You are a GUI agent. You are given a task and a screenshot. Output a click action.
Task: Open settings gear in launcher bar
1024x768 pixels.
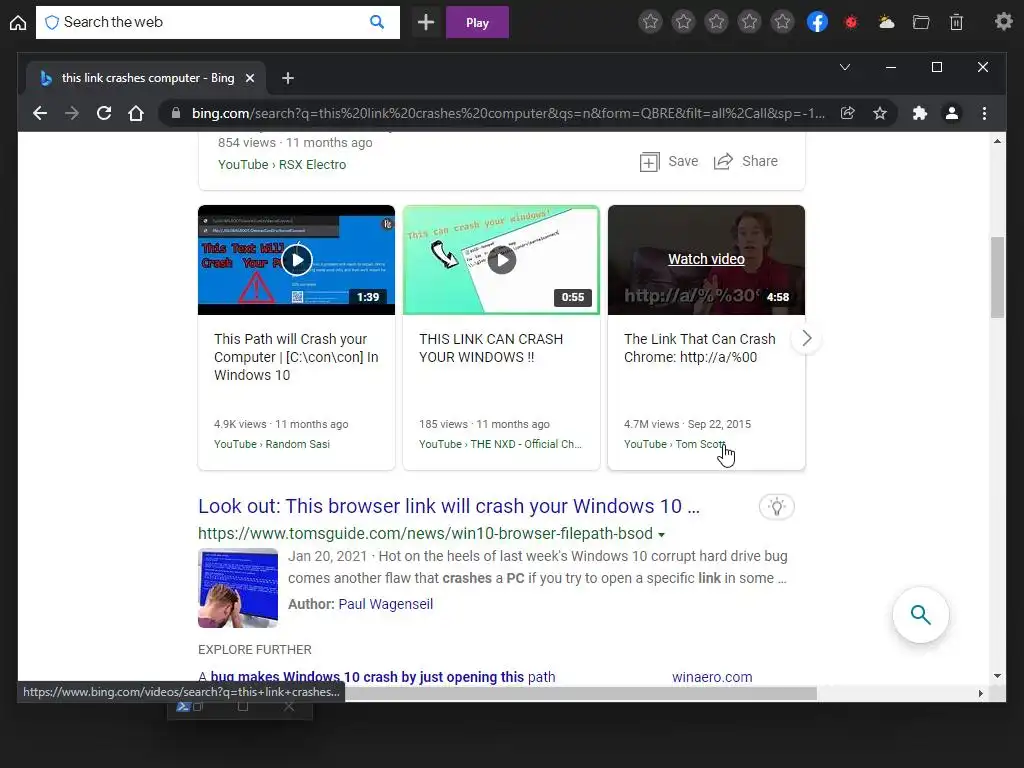[1004, 22]
